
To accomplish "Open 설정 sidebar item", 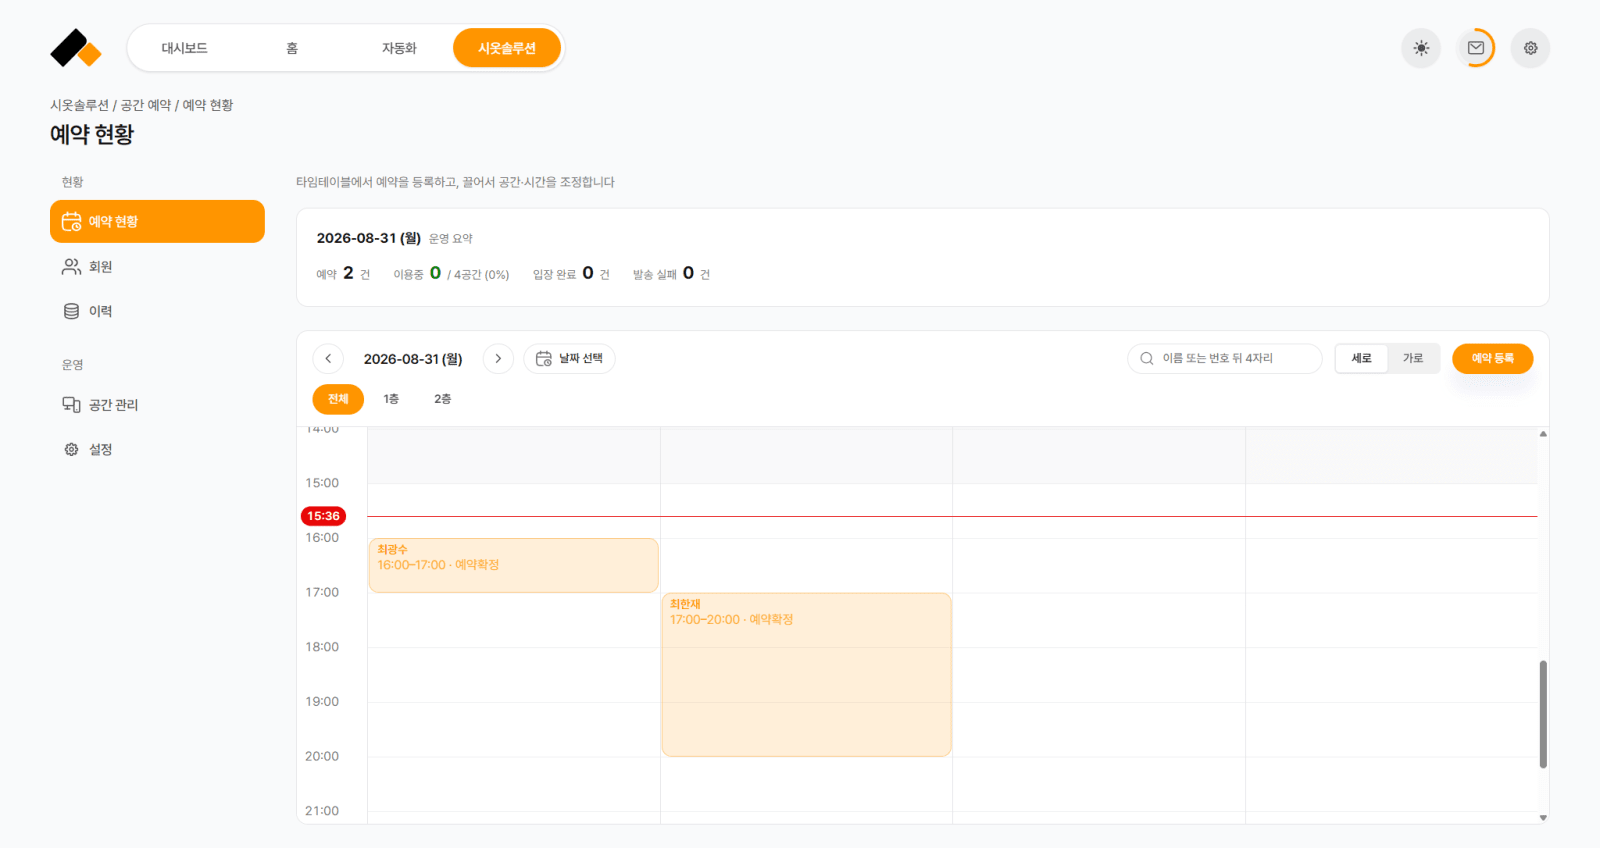I will pyautogui.click(x=157, y=449).
